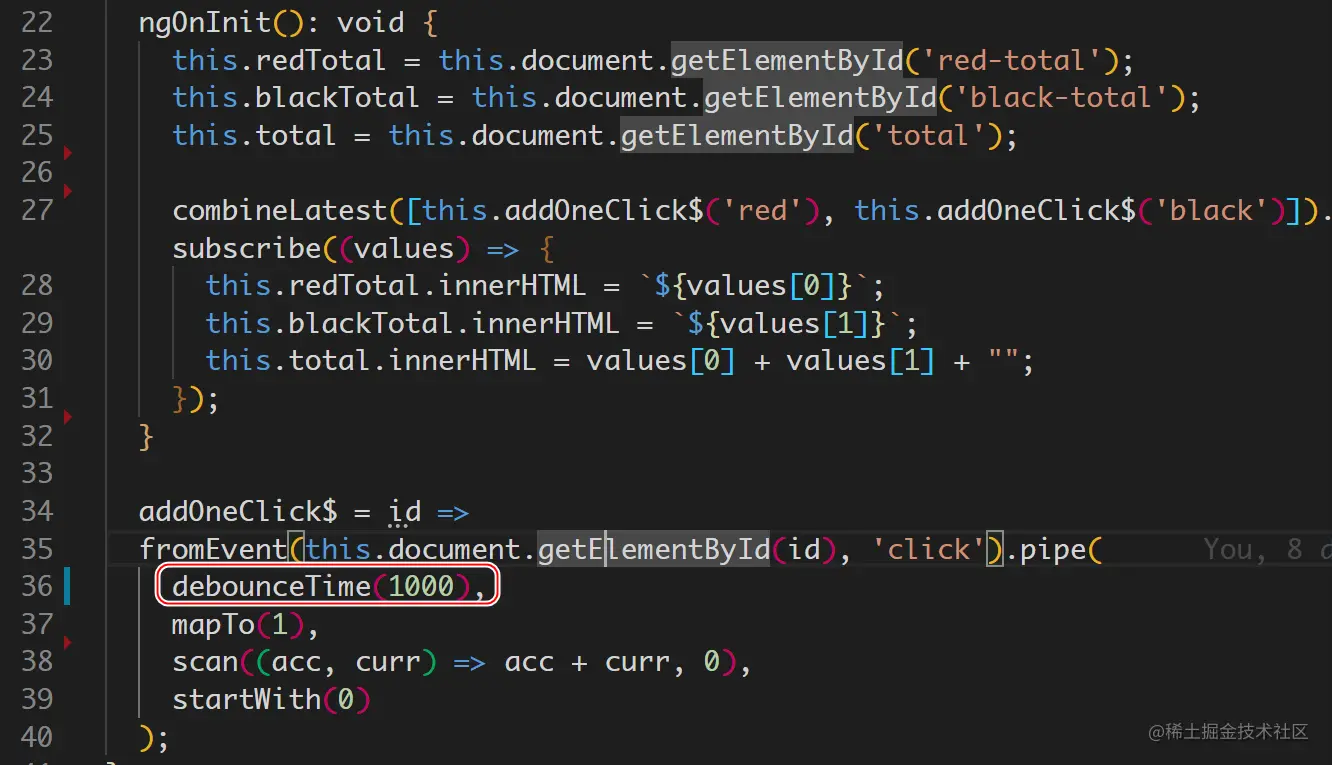Open the git deletion marker above line 27
This screenshot has width=1332, height=765.
(68, 190)
